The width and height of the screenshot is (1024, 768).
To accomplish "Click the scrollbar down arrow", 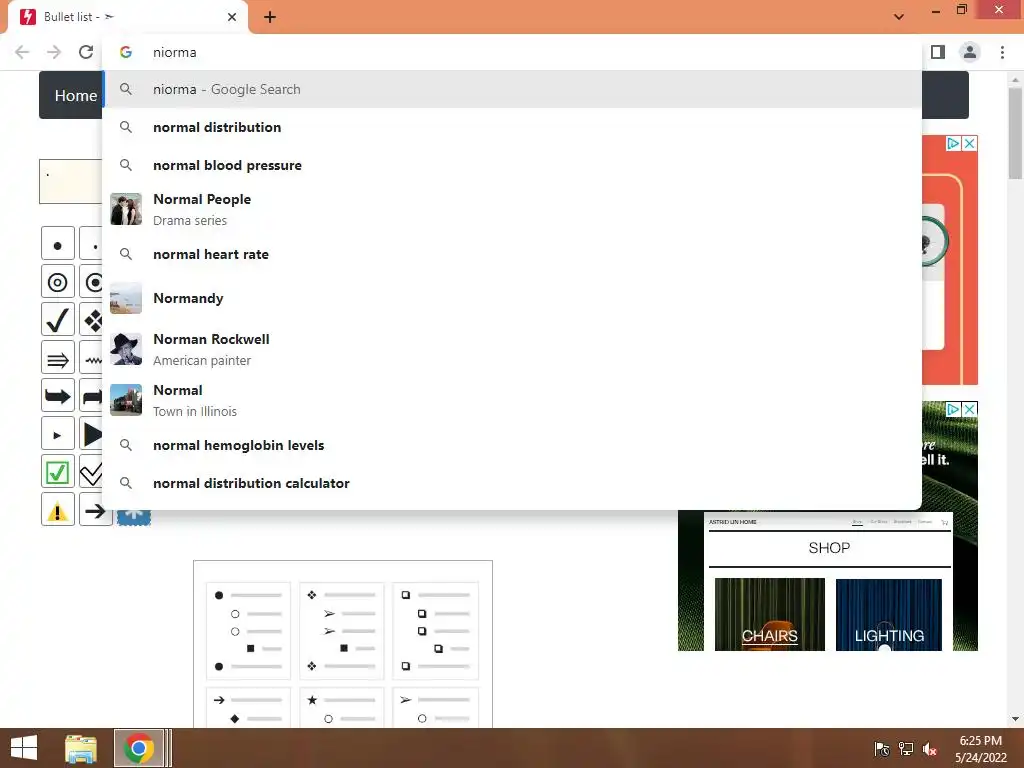I will click(x=1015, y=719).
